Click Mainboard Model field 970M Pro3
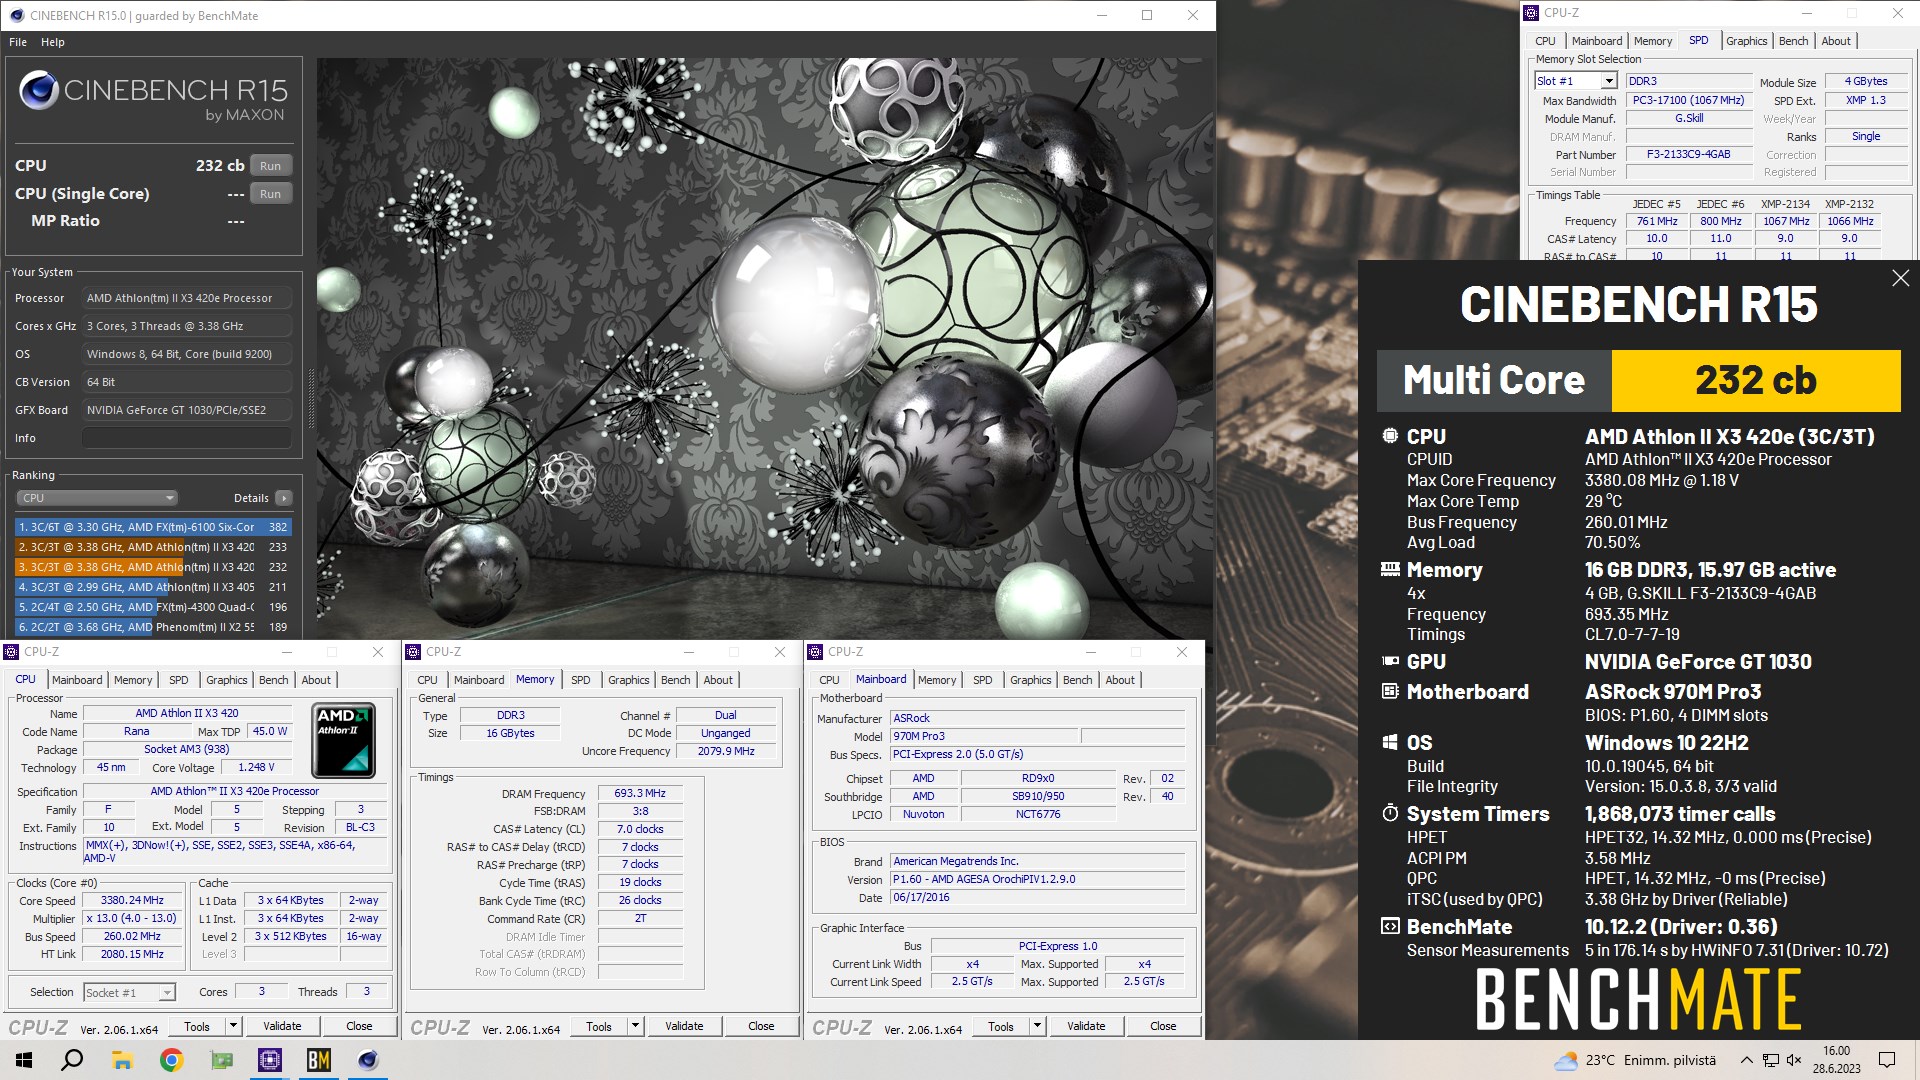1920x1080 pixels. pyautogui.click(x=984, y=736)
